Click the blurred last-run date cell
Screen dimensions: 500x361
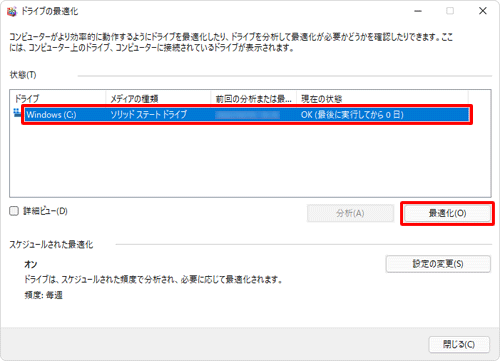[x=247, y=115]
